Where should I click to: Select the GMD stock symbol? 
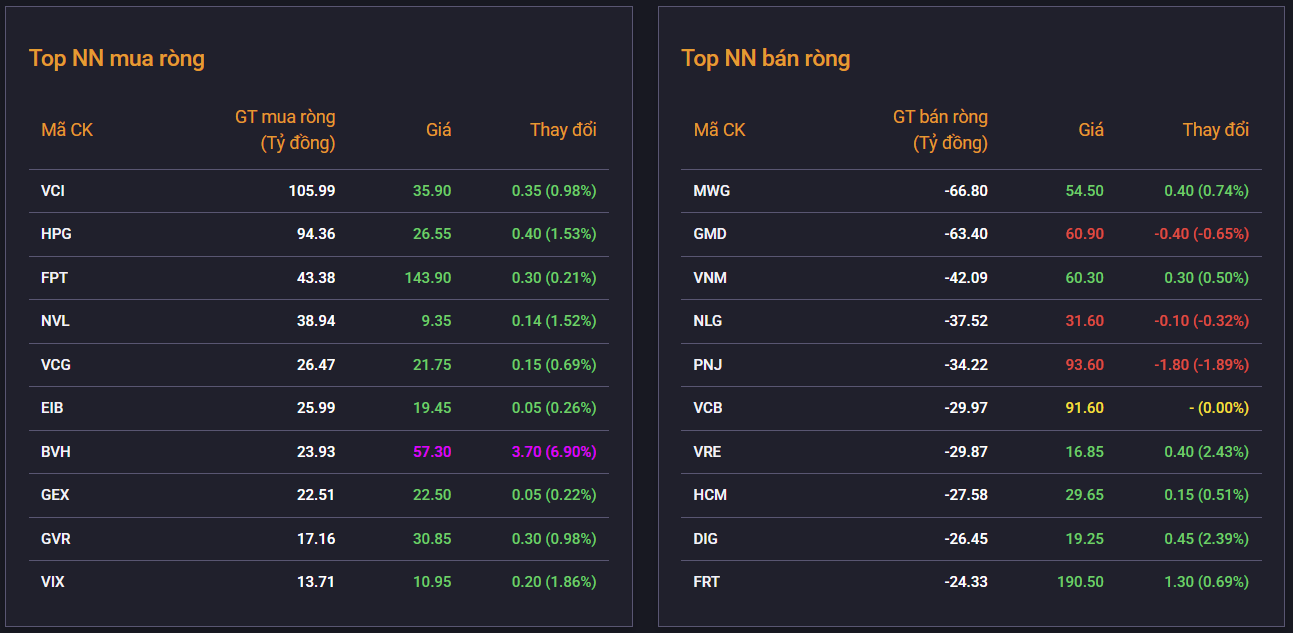[x=710, y=234]
